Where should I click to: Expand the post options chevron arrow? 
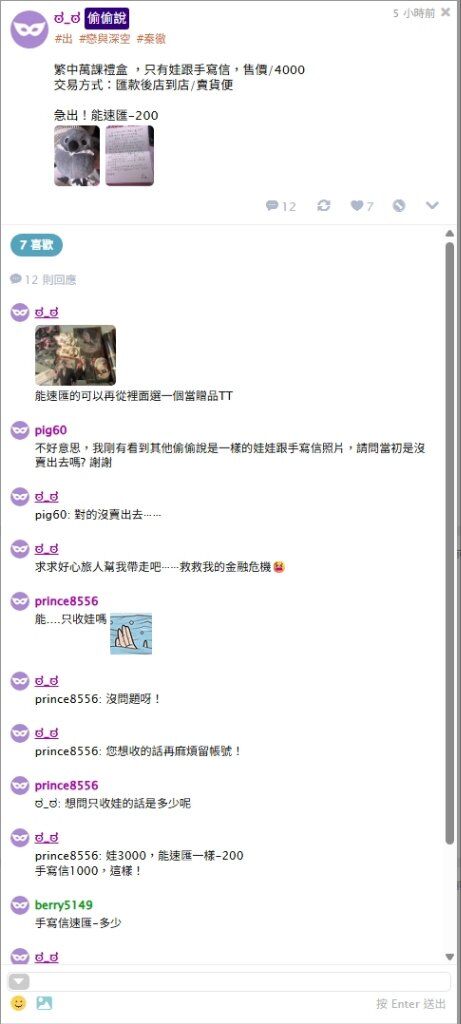coord(432,206)
